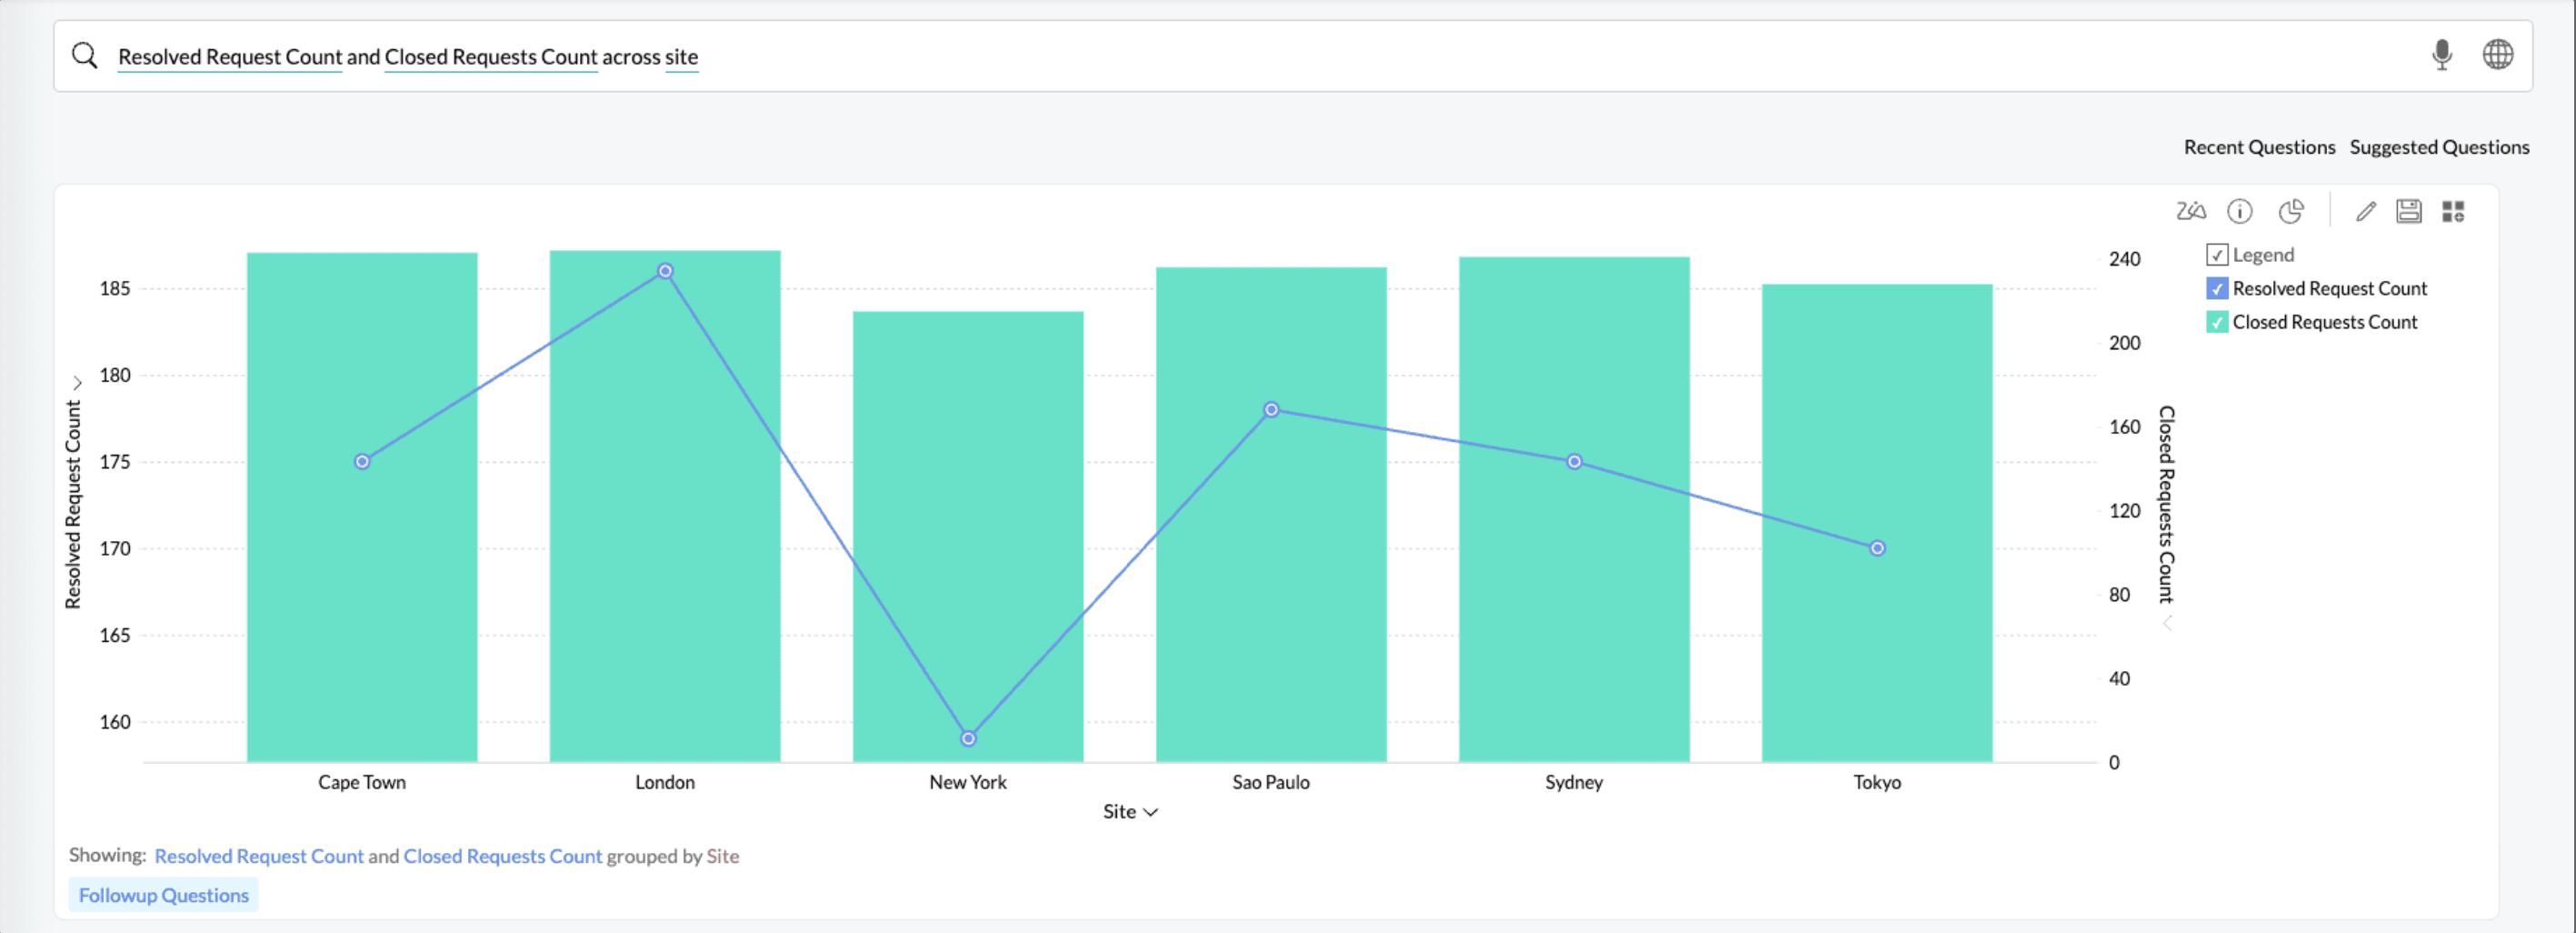Click the magnifying glass search icon
This screenshot has height=933, width=2576.
coord(85,56)
